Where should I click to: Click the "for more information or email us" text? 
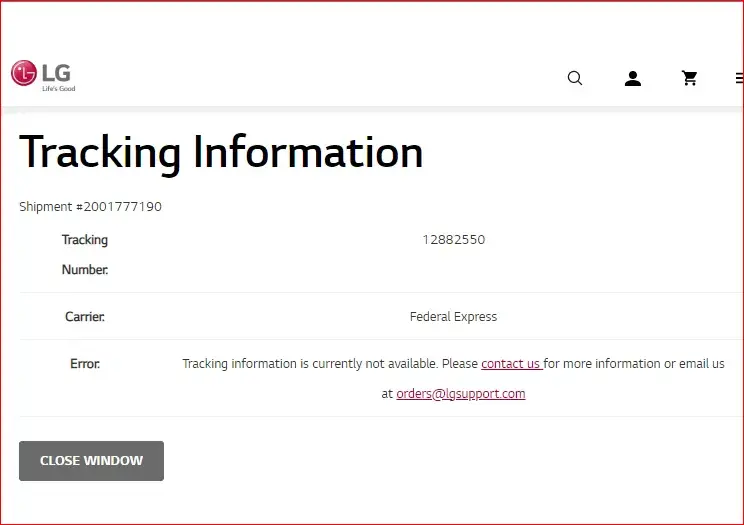[635, 364]
